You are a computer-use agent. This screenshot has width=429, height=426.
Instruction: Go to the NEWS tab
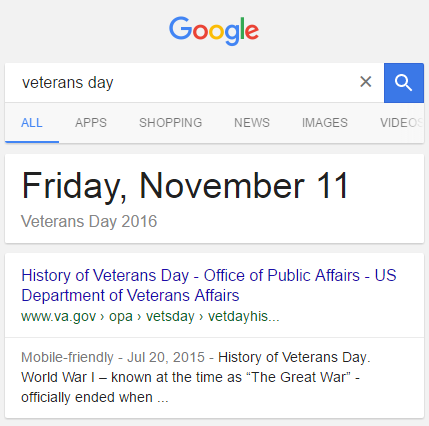(252, 123)
